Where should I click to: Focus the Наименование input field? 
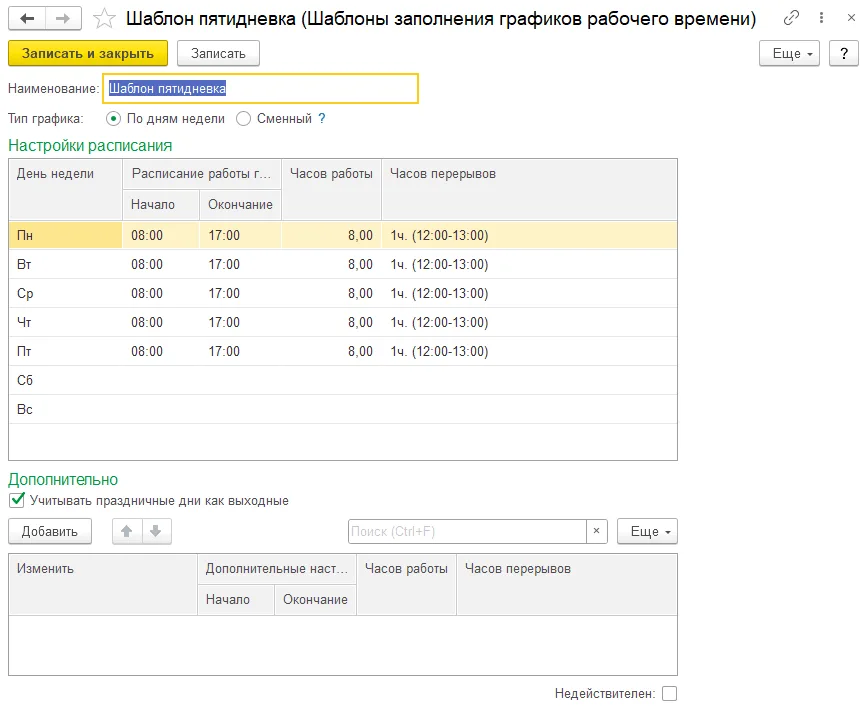pyautogui.click(x=260, y=88)
